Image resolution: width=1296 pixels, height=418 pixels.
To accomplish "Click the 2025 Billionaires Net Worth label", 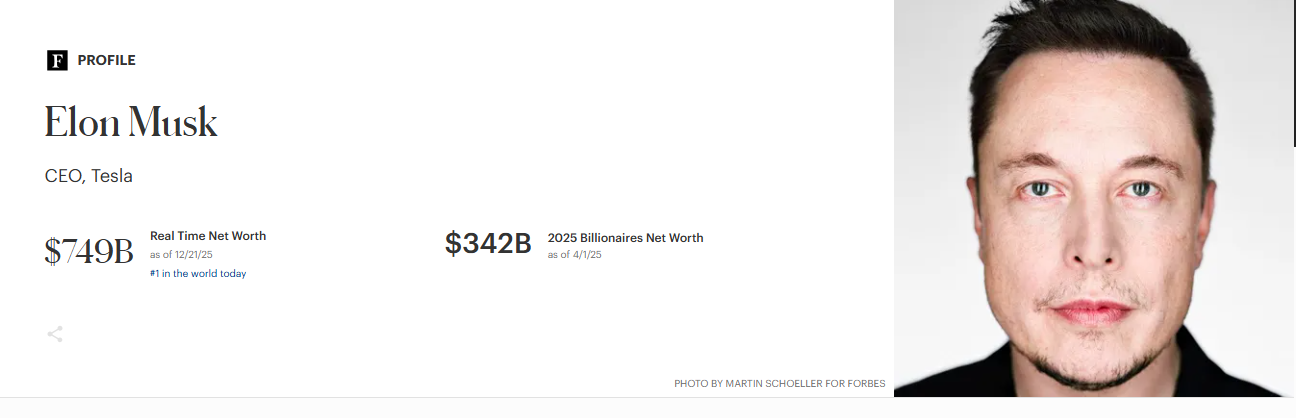I will tap(625, 238).
